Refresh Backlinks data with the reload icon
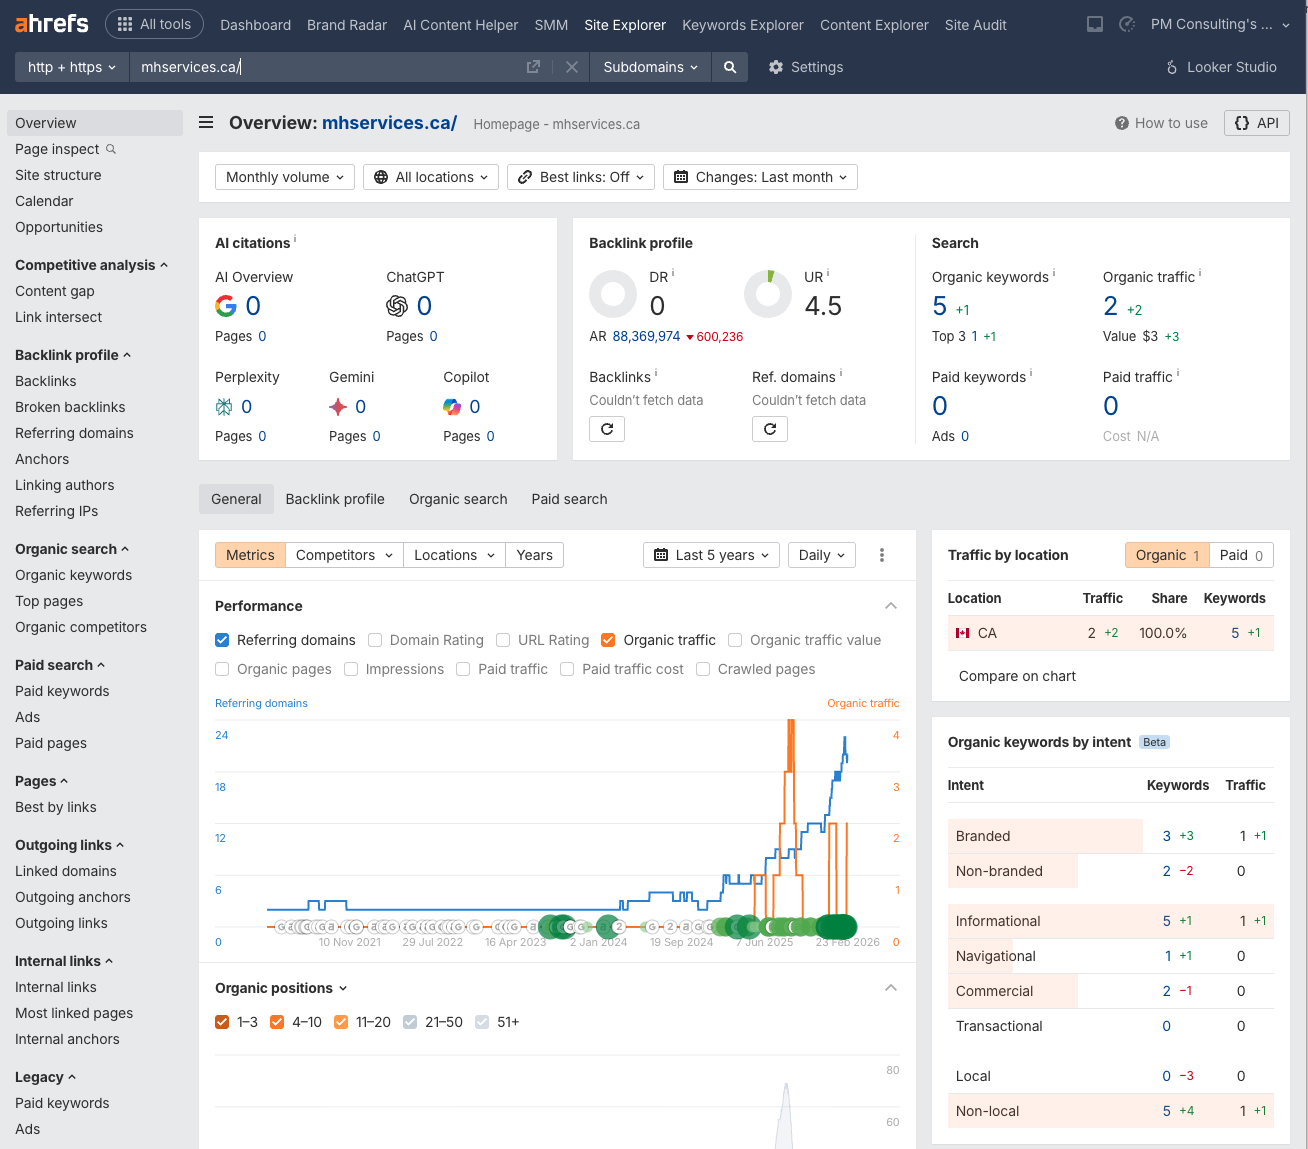The height and width of the screenshot is (1149, 1308). pos(607,428)
